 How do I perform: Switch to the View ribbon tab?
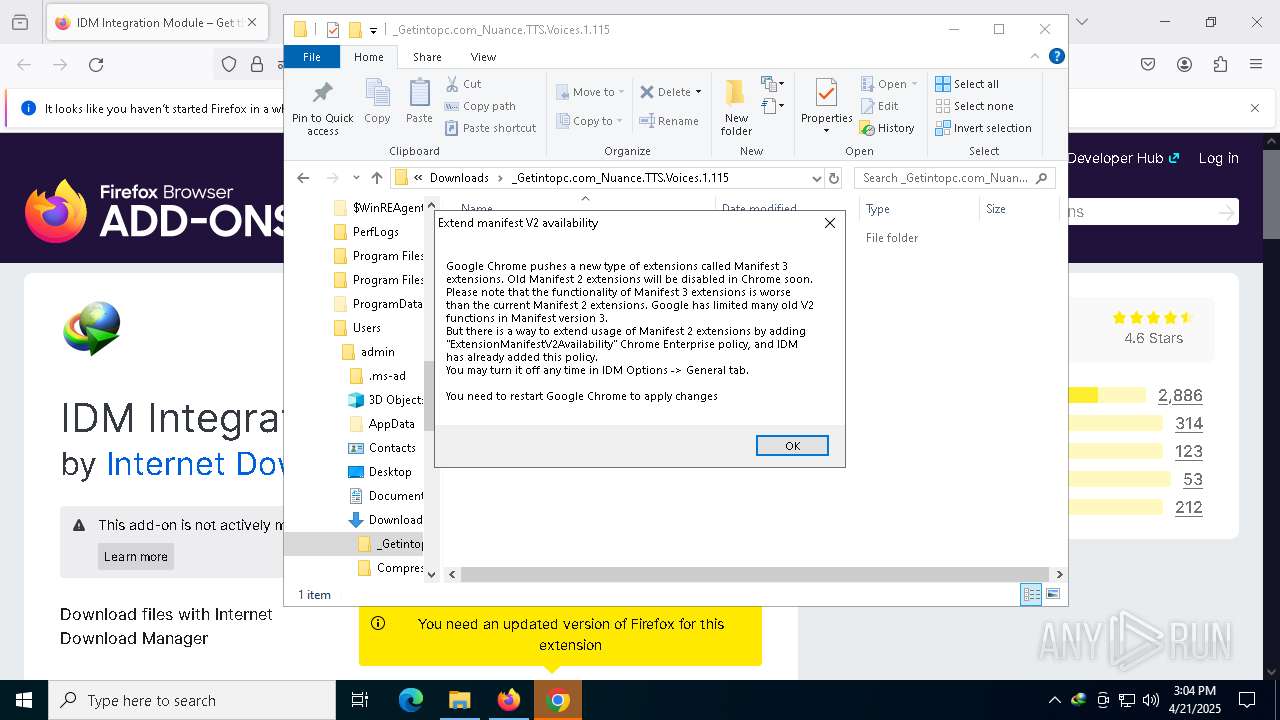pos(483,57)
